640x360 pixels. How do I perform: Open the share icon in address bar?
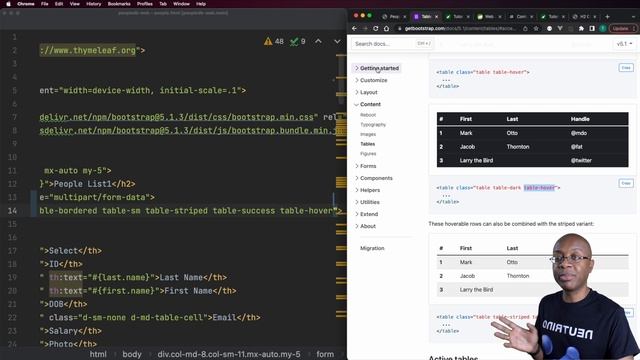point(525,29)
